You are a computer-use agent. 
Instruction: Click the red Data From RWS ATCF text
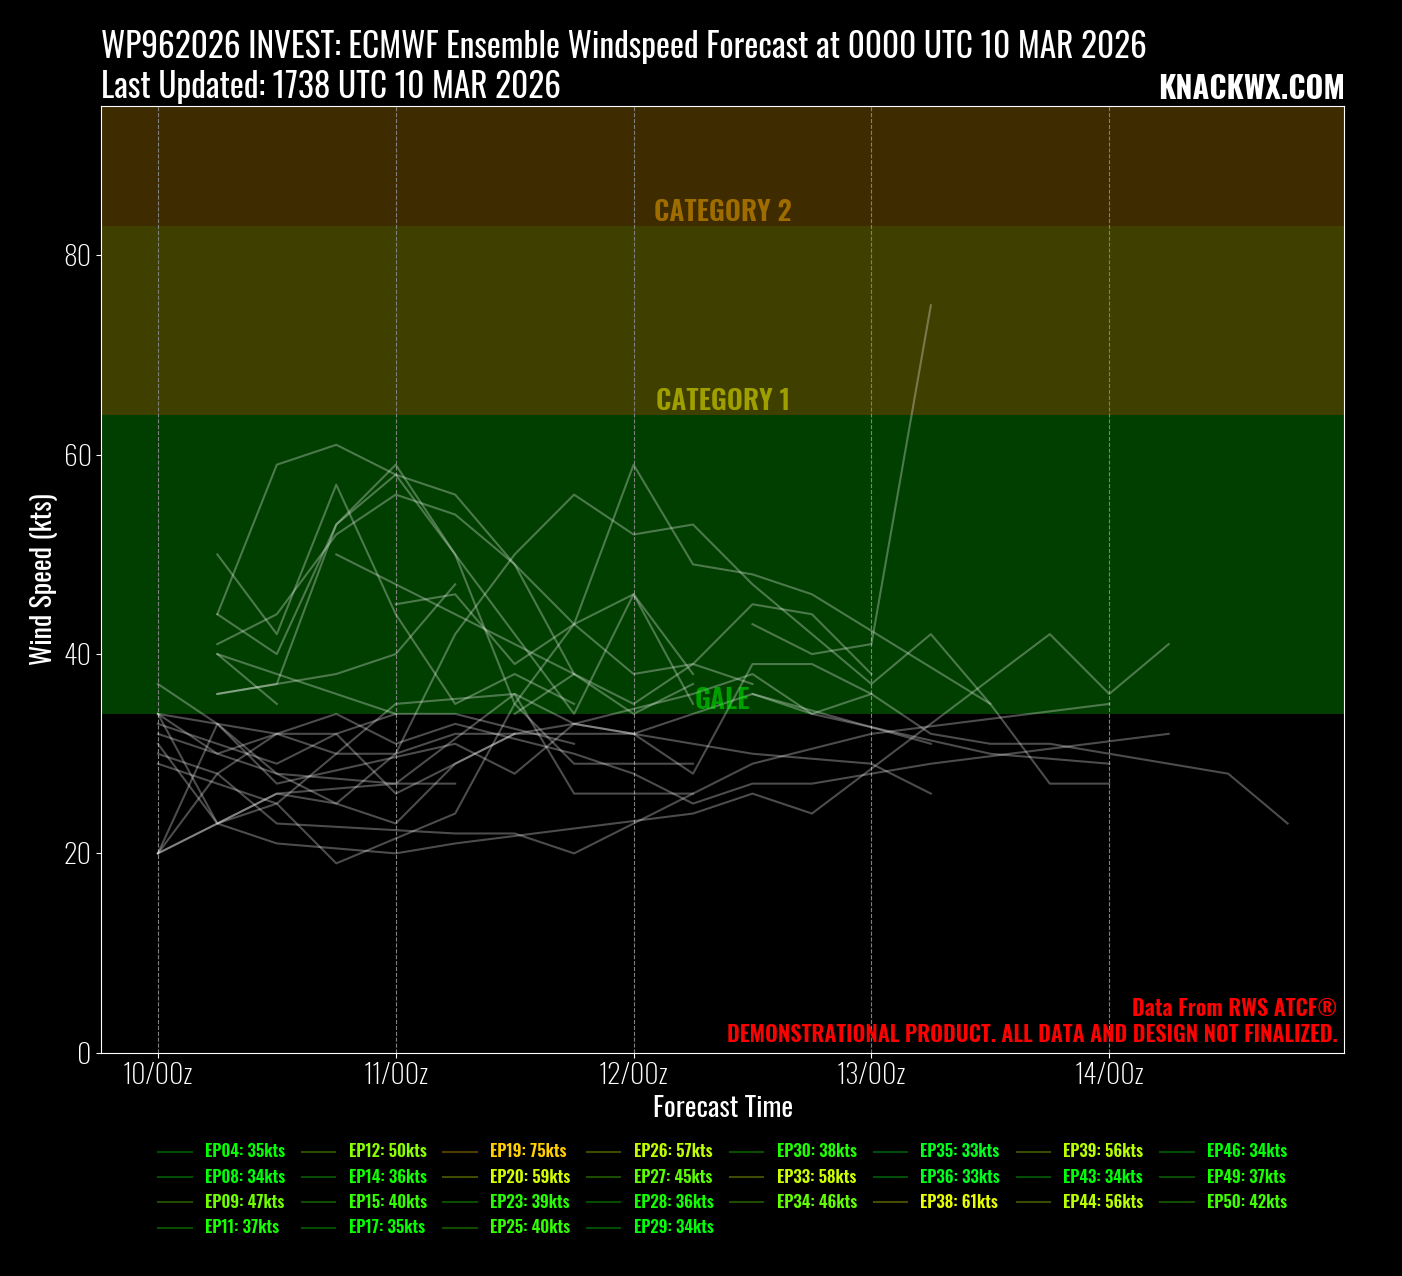tap(1233, 1008)
